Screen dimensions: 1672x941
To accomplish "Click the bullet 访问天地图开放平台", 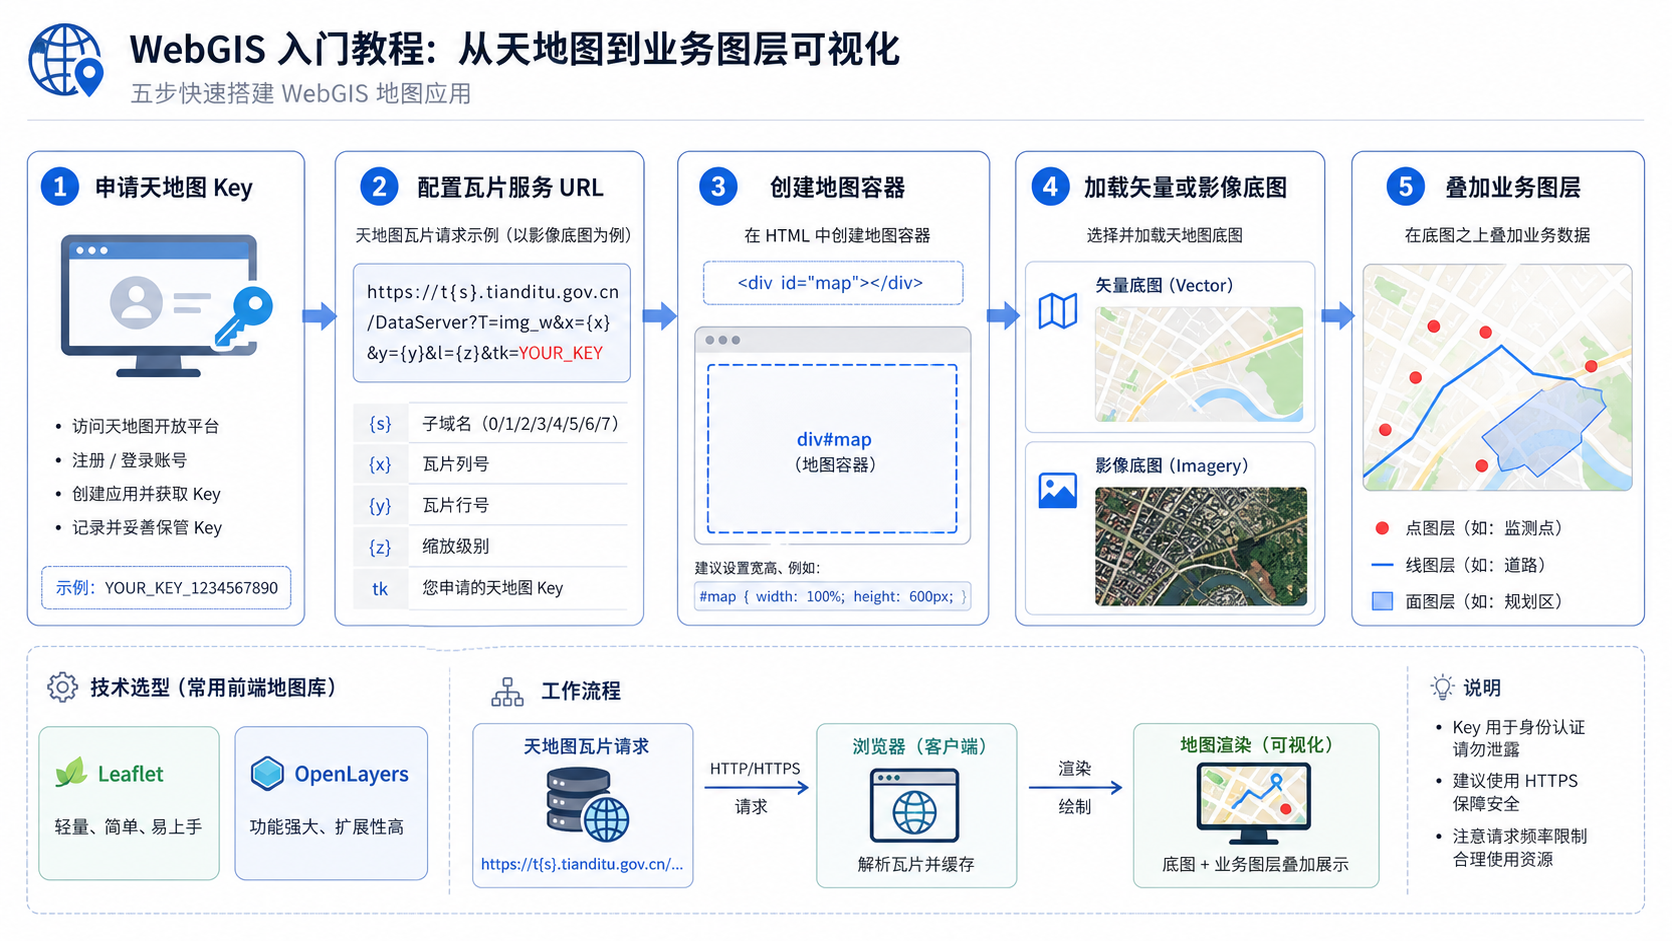I will click(145, 426).
